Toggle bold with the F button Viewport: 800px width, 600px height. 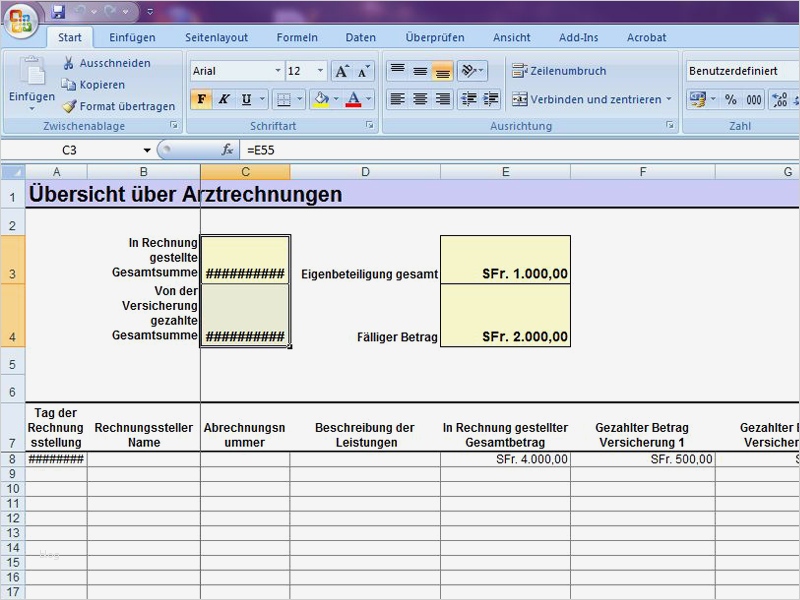pos(201,98)
